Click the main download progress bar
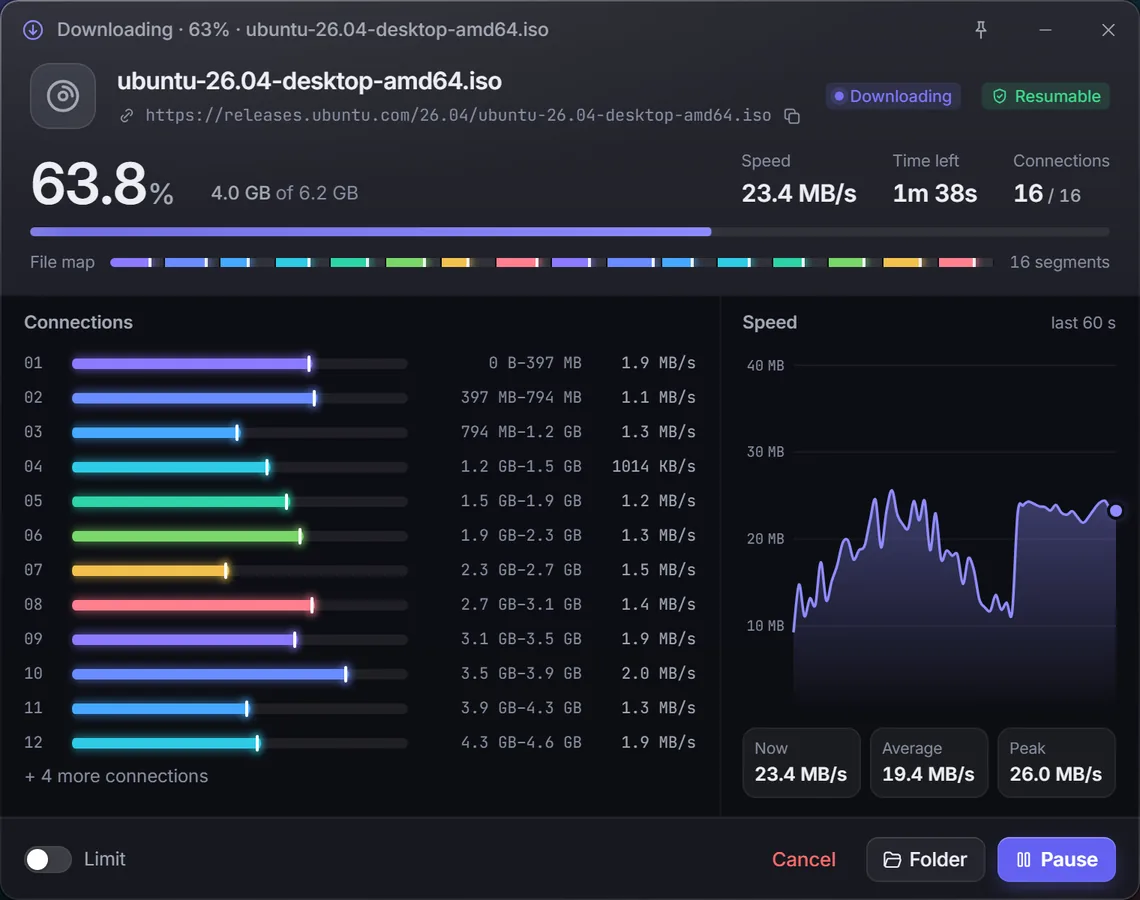 tap(569, 232)
